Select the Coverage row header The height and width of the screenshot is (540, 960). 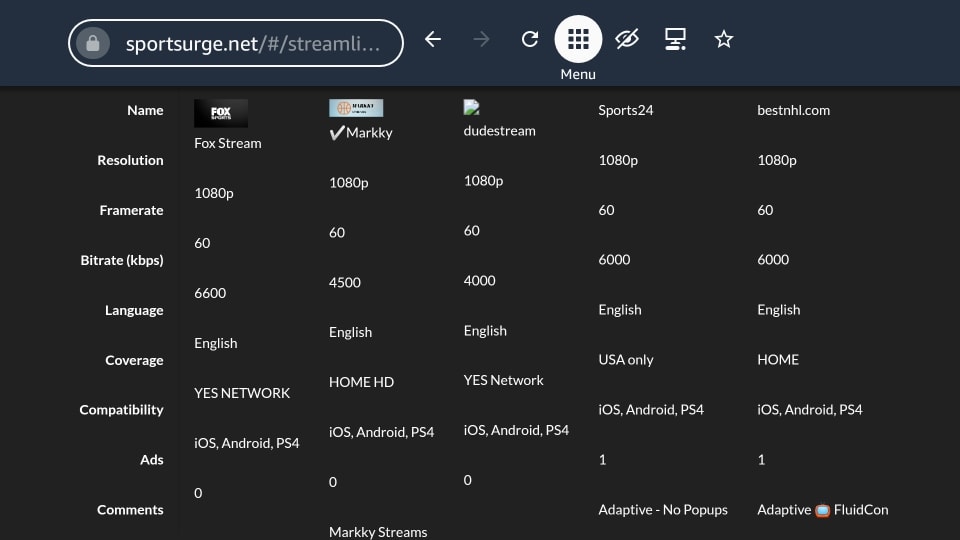(134, 360)
